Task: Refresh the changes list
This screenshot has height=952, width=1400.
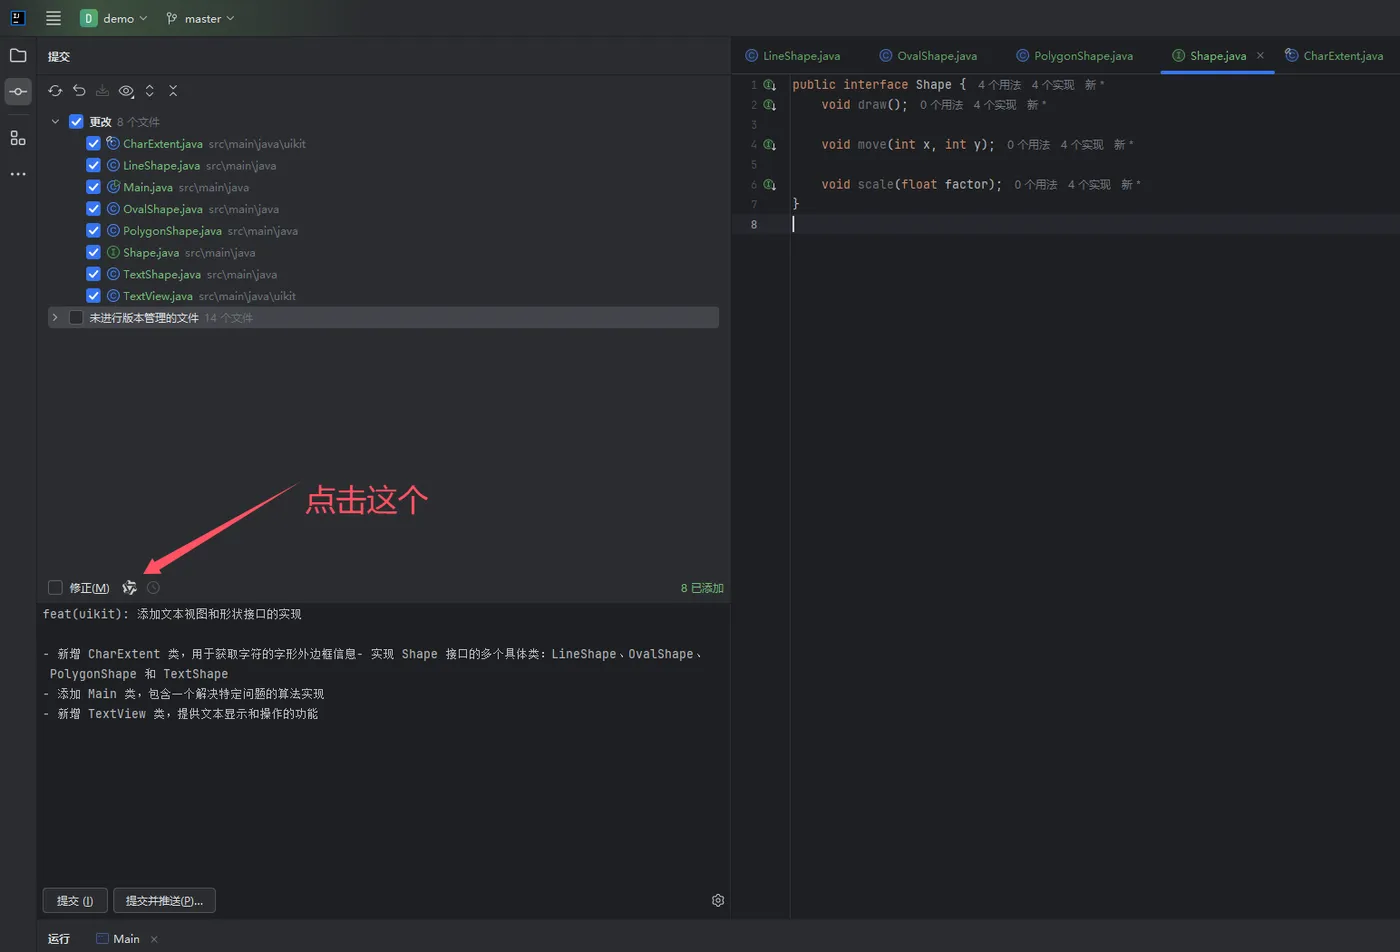Action: click(x=55, y=91)
